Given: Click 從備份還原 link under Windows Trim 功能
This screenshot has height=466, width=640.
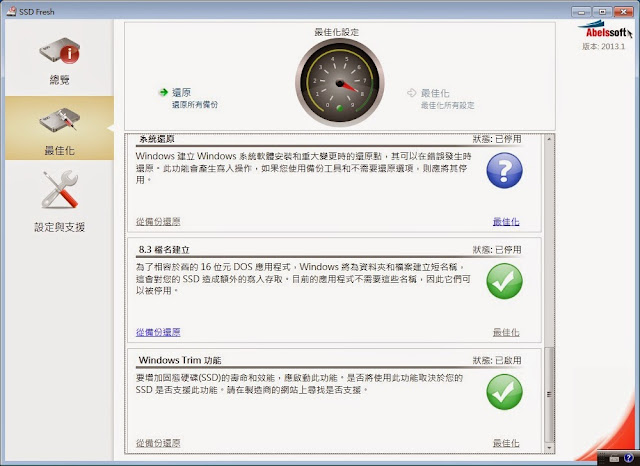Looking at the screenshot, I should coord(158,443).
